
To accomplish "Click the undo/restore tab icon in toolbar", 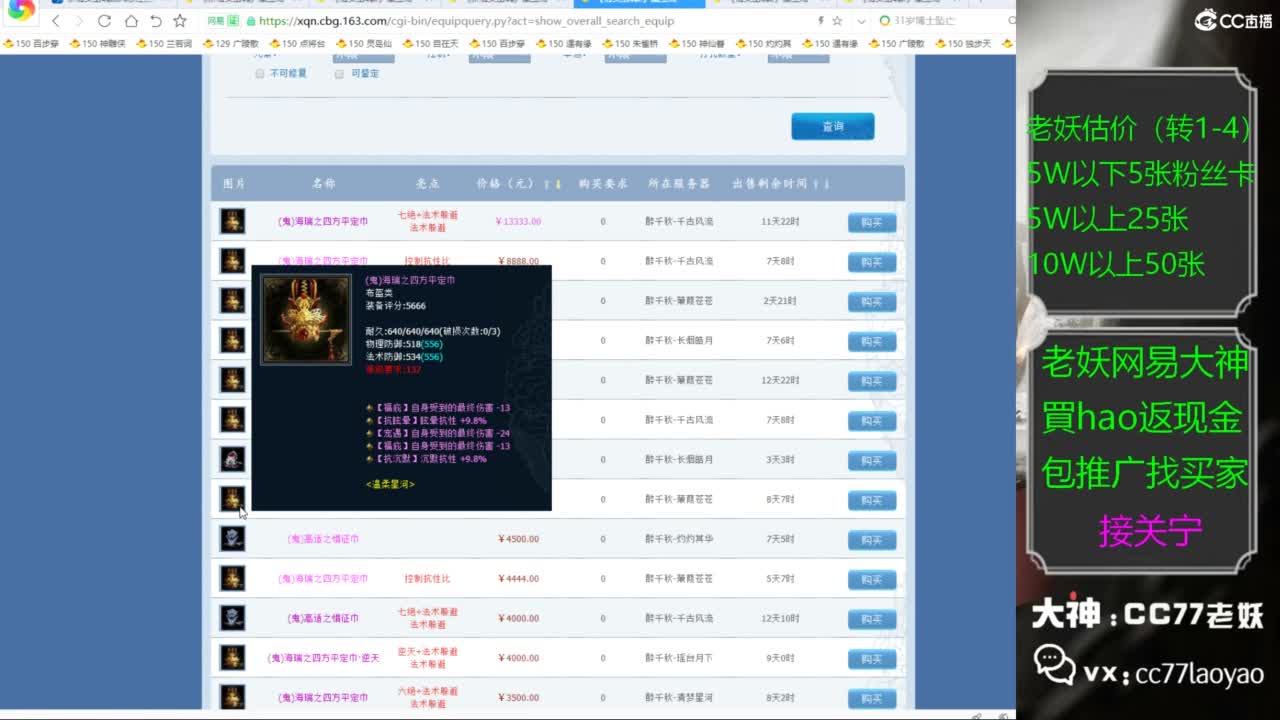I will tap(155, 21).
